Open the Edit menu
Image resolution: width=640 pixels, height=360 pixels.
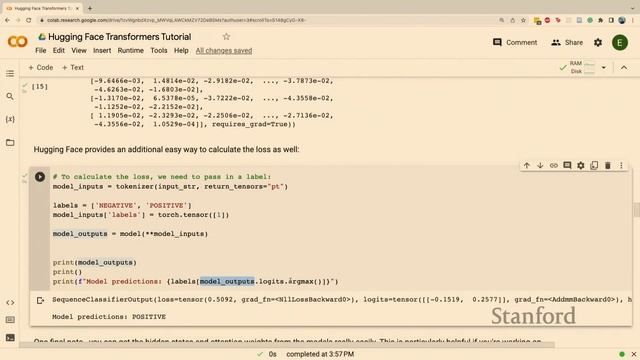pos(59,51)
